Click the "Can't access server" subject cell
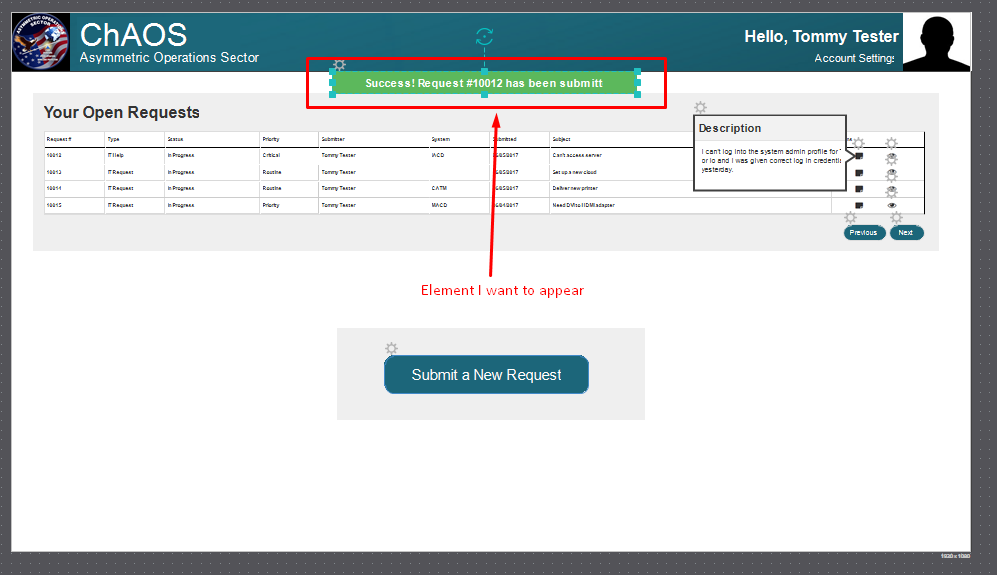 tap(578, 155)
